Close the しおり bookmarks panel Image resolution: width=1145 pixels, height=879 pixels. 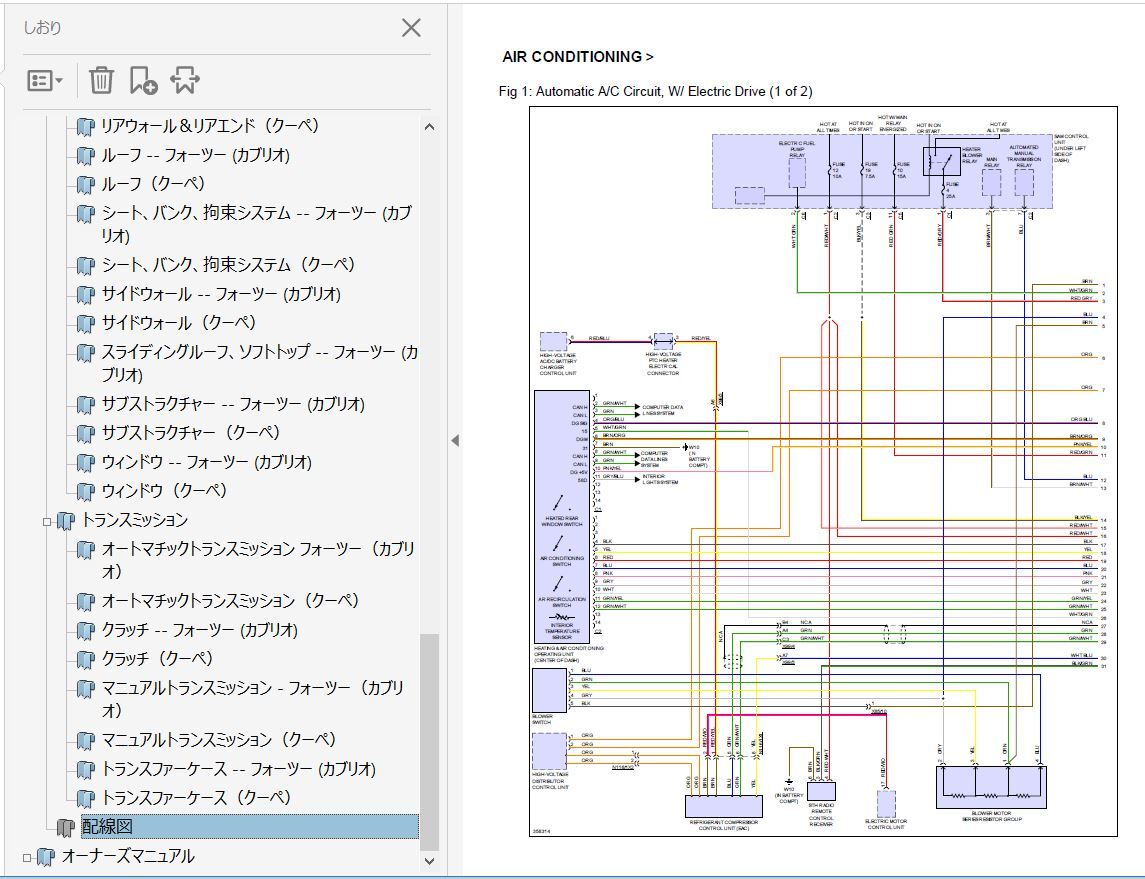click(x=411, y=28)
